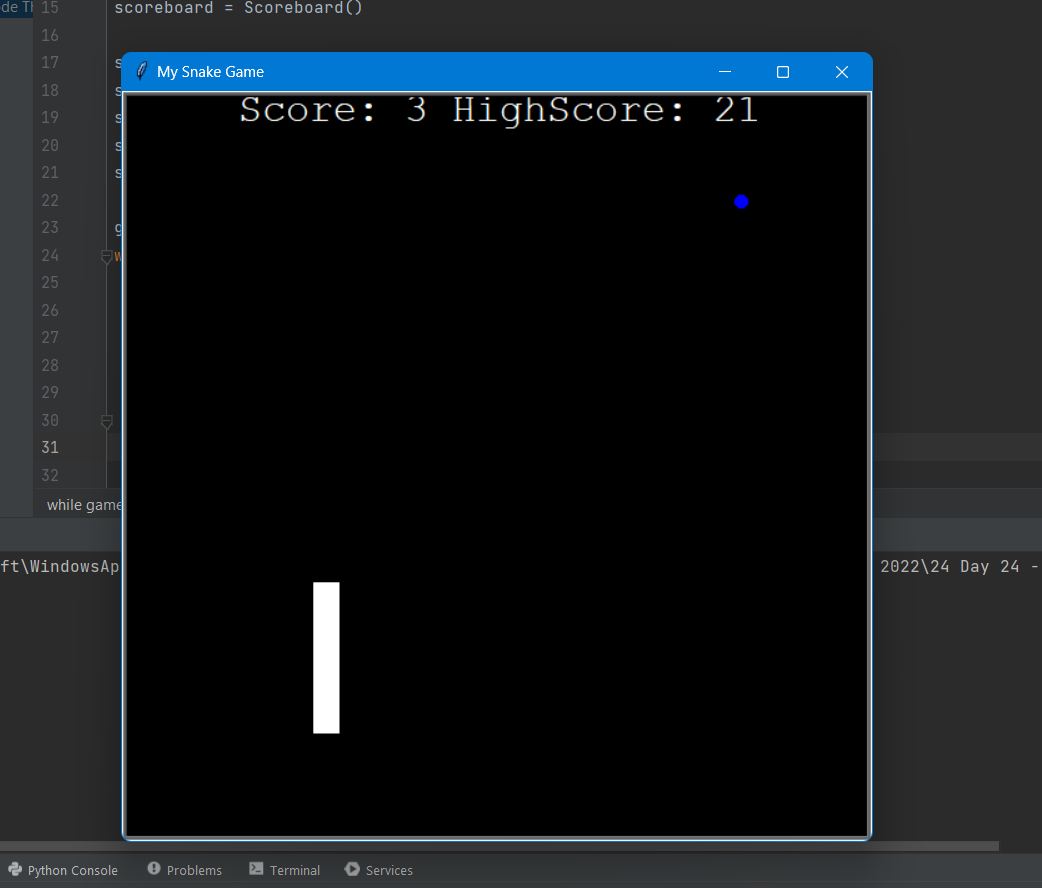Click the Python Console snake icon

[14, 870]
